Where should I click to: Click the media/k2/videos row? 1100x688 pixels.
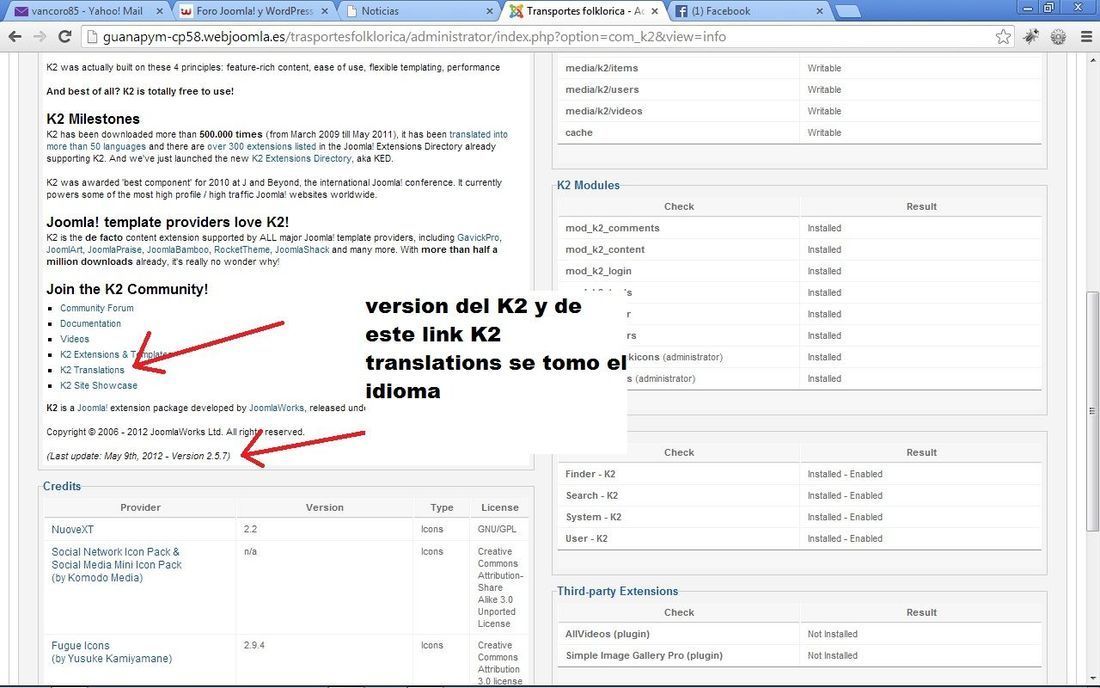point(799,111)
